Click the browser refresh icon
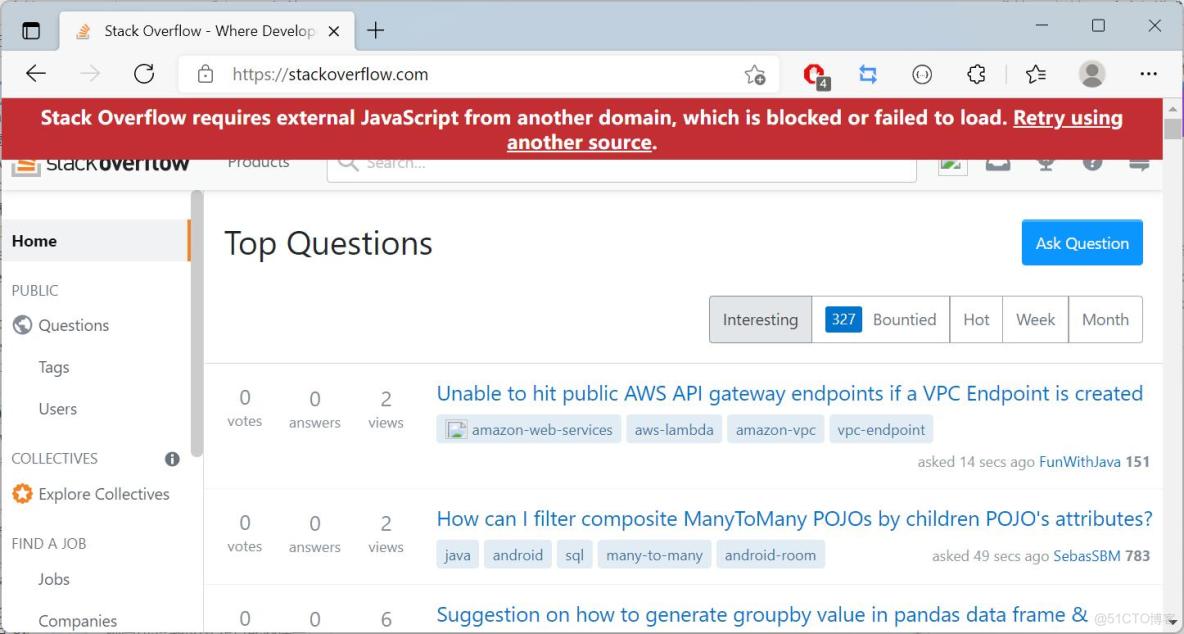 coord(144,74)
